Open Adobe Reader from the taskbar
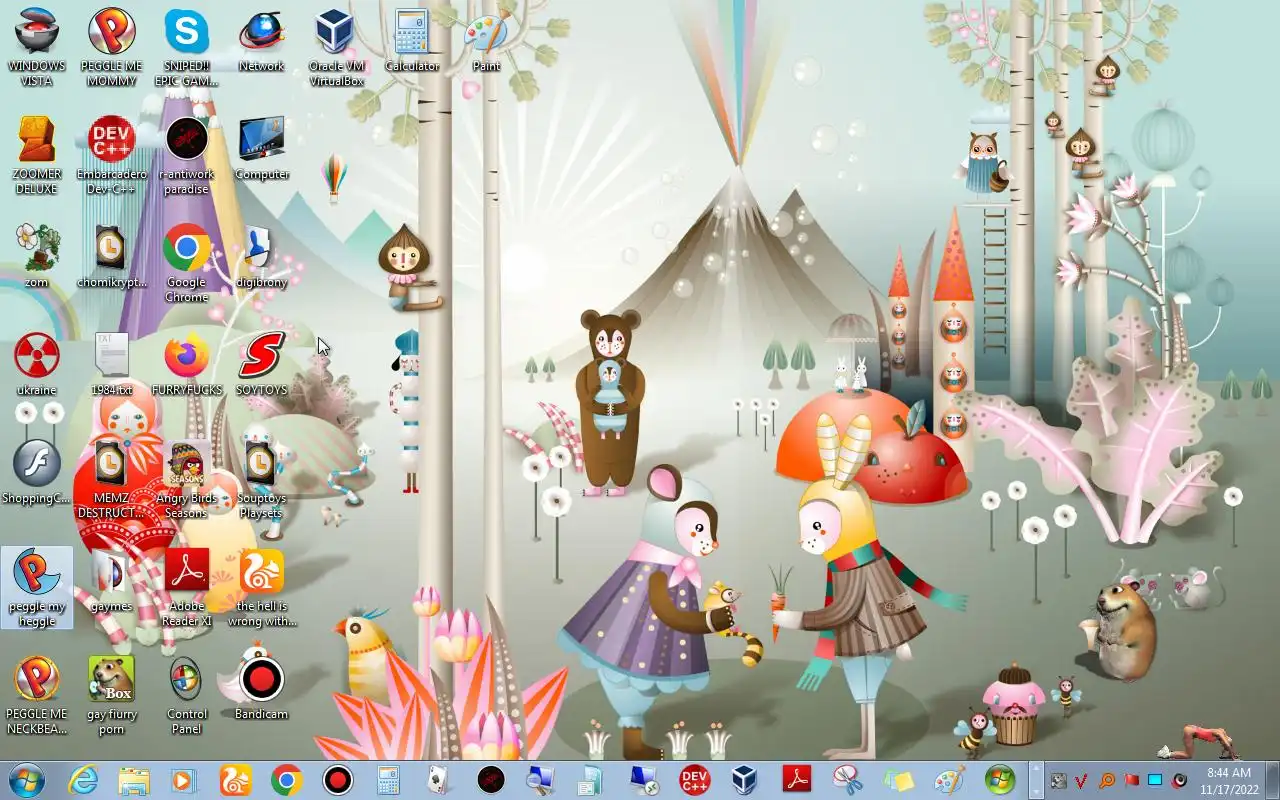The height and width of the screenshot is (800, 1280). pyautogui.click(x=796, y=780)
